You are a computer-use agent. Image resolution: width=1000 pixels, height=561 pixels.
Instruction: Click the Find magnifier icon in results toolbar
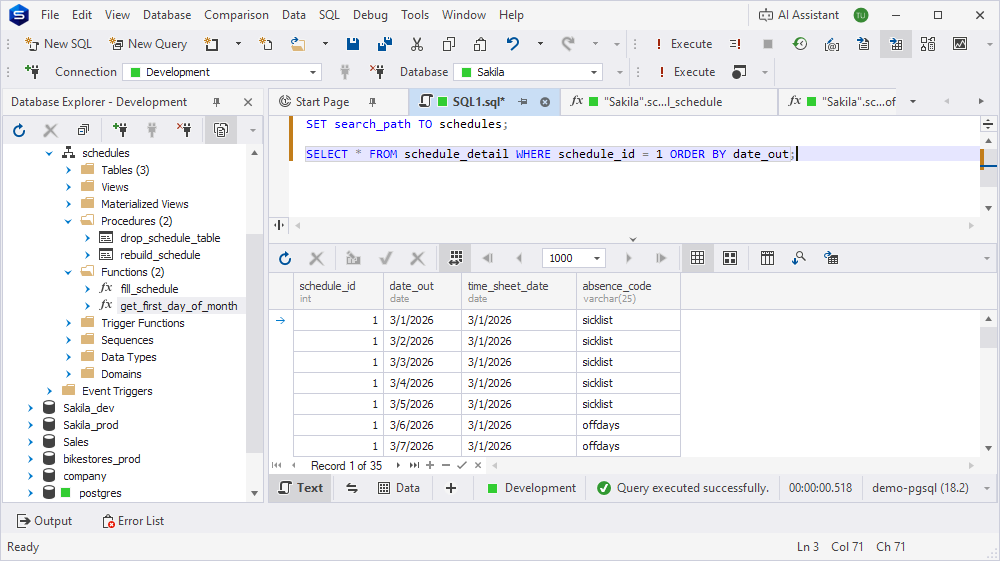[x=799, y=258]
